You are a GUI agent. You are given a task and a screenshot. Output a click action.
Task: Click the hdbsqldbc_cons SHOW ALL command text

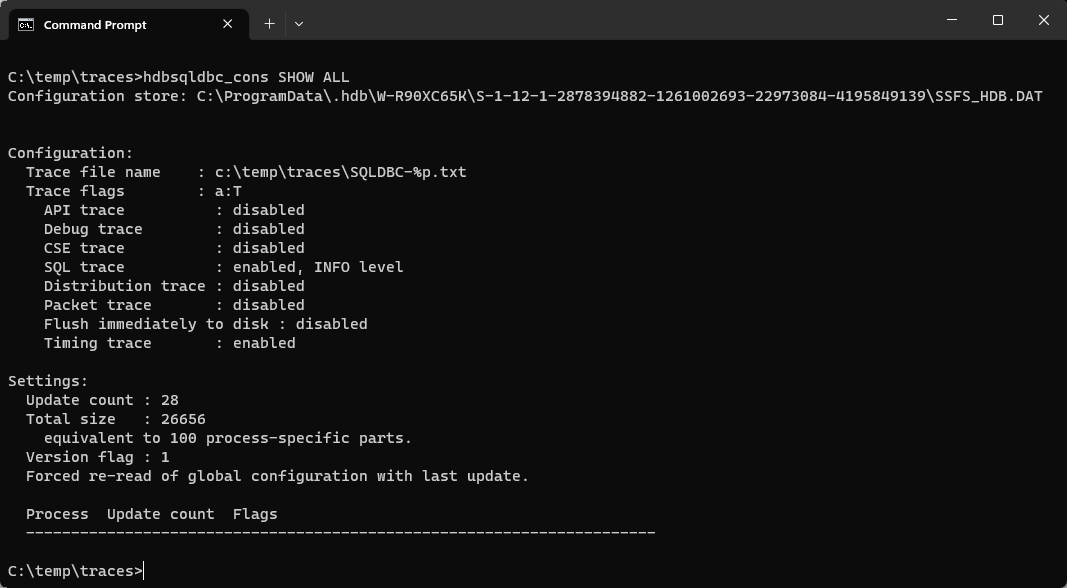(246, 77)
